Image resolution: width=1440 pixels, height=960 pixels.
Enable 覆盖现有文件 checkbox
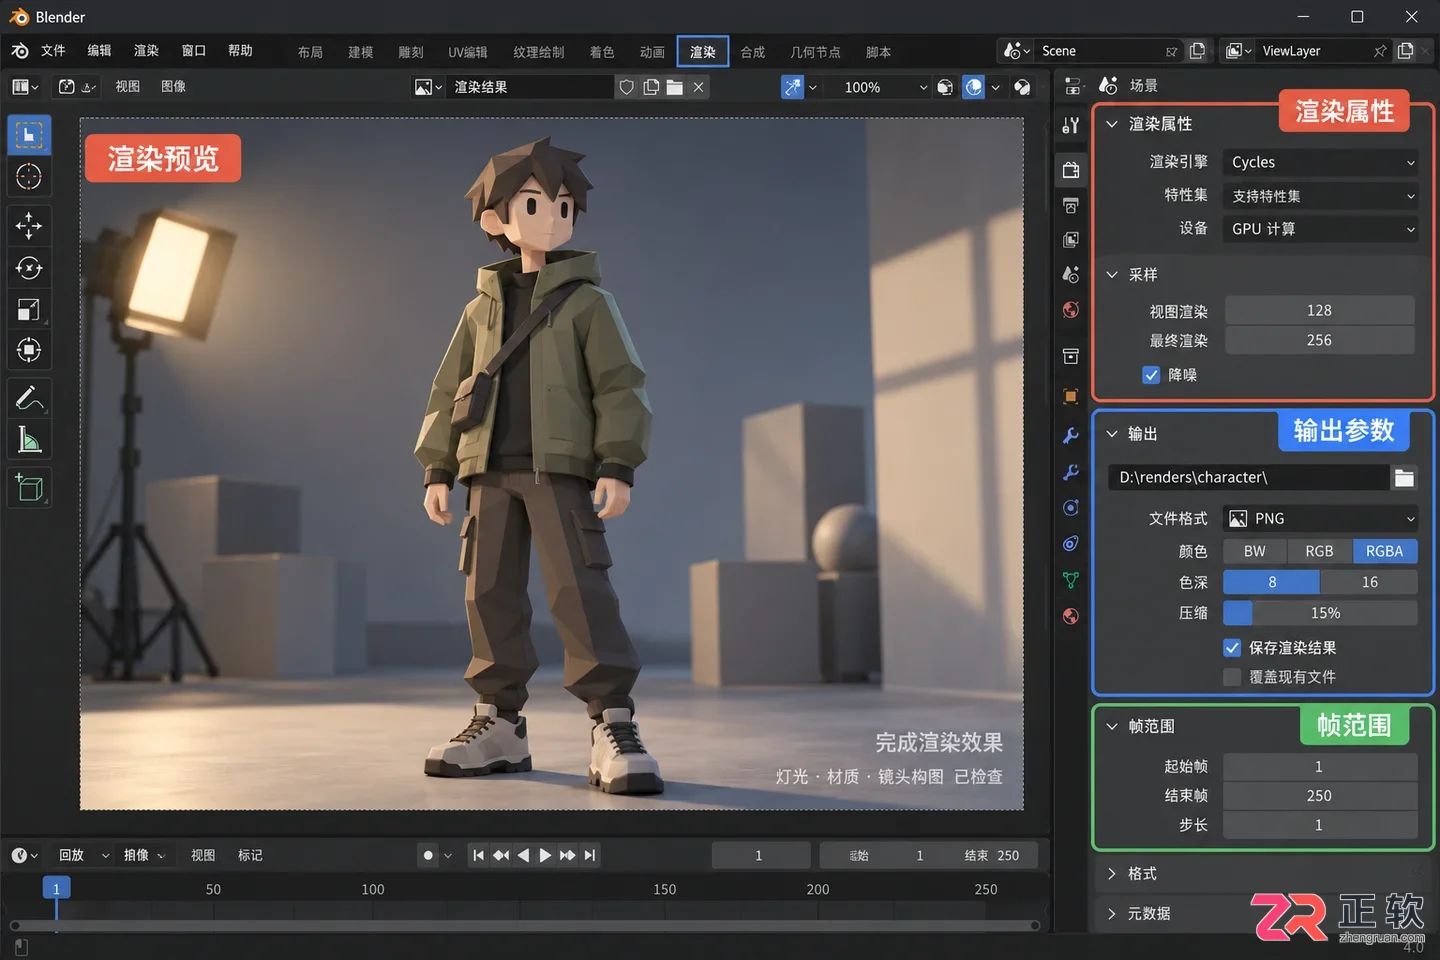tap(1232, 677)
